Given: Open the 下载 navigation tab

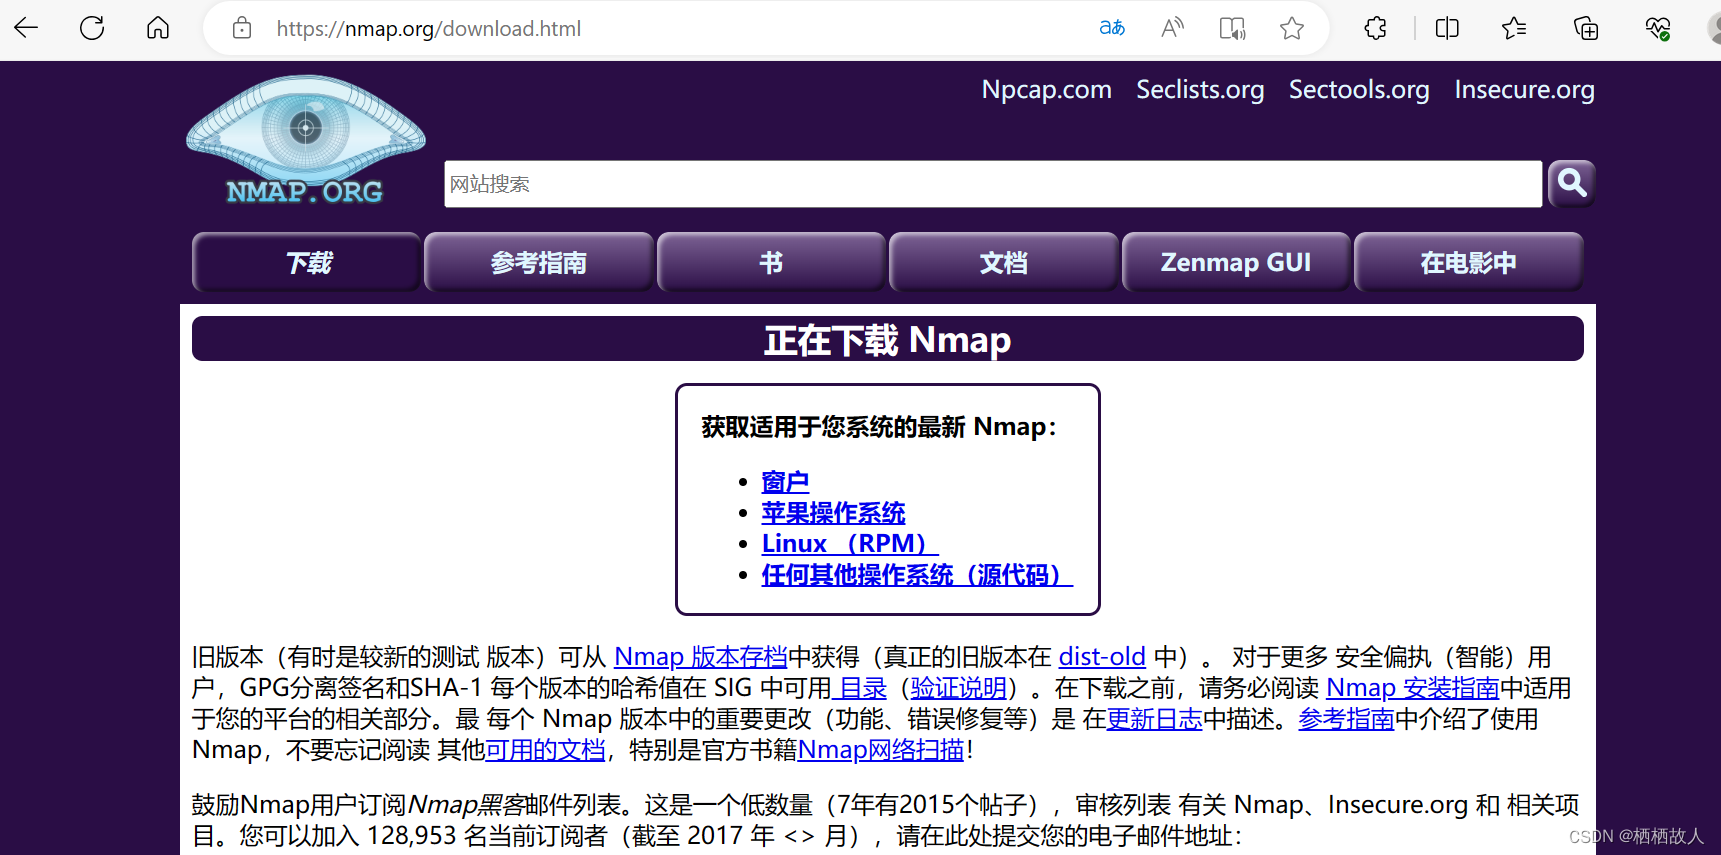Looking at the screenshot, I should tap(307, 262).
